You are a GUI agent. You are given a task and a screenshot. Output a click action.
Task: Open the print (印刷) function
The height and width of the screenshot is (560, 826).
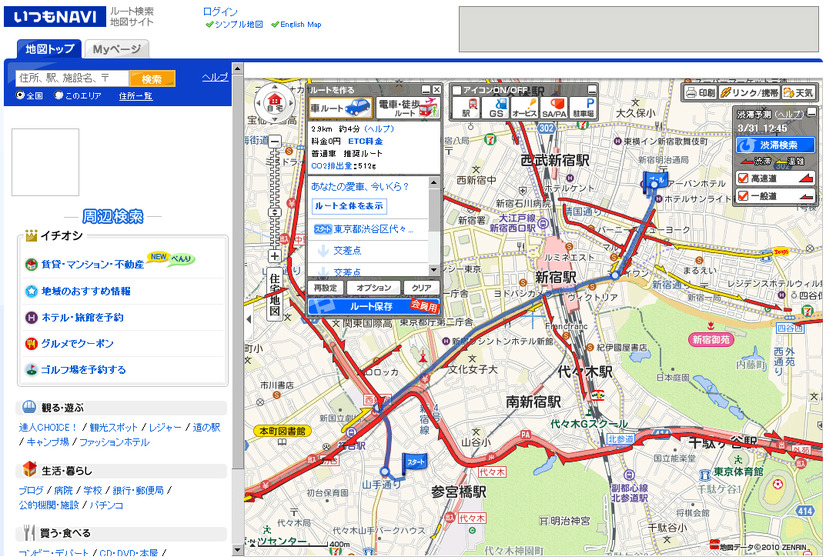coord(700,93)
